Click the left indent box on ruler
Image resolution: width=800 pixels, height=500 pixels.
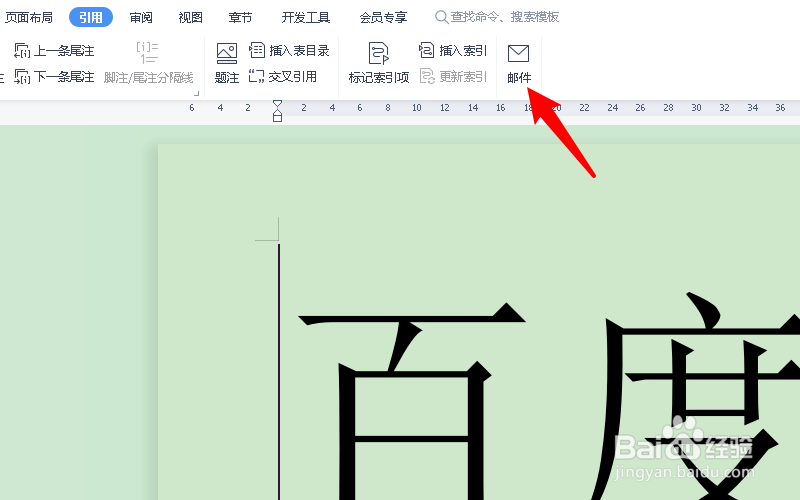click(277, 118)
